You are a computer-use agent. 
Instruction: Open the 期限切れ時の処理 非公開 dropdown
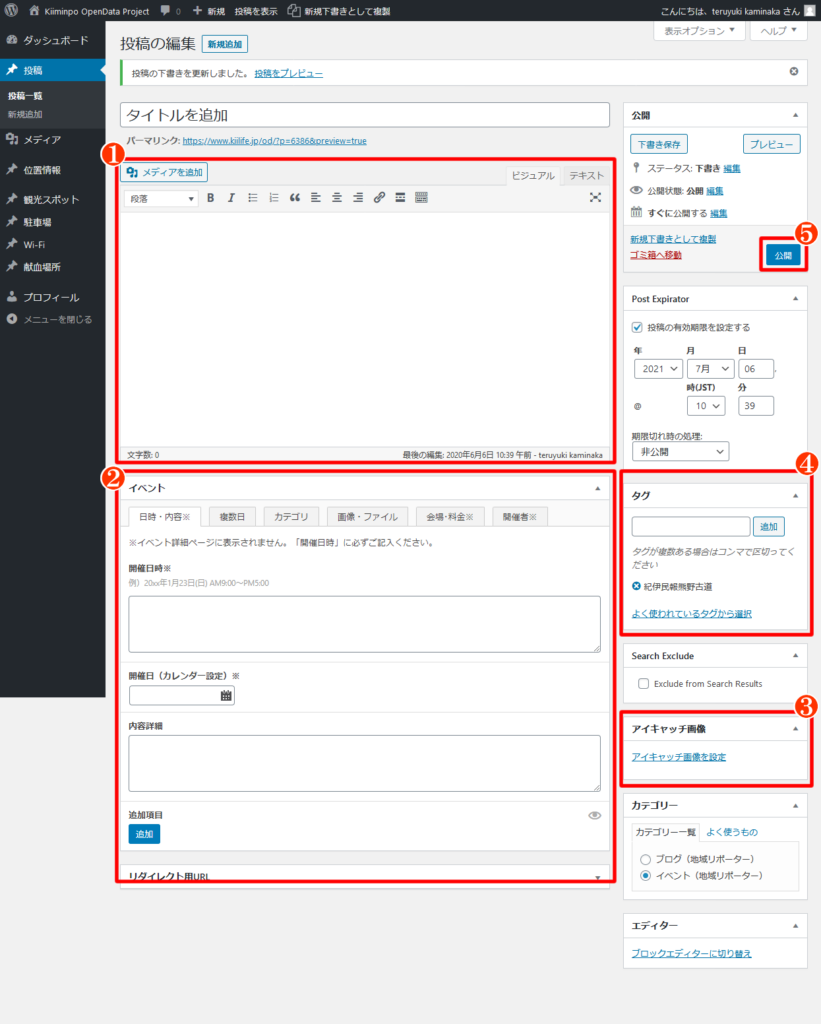click(x=680, y=452)
